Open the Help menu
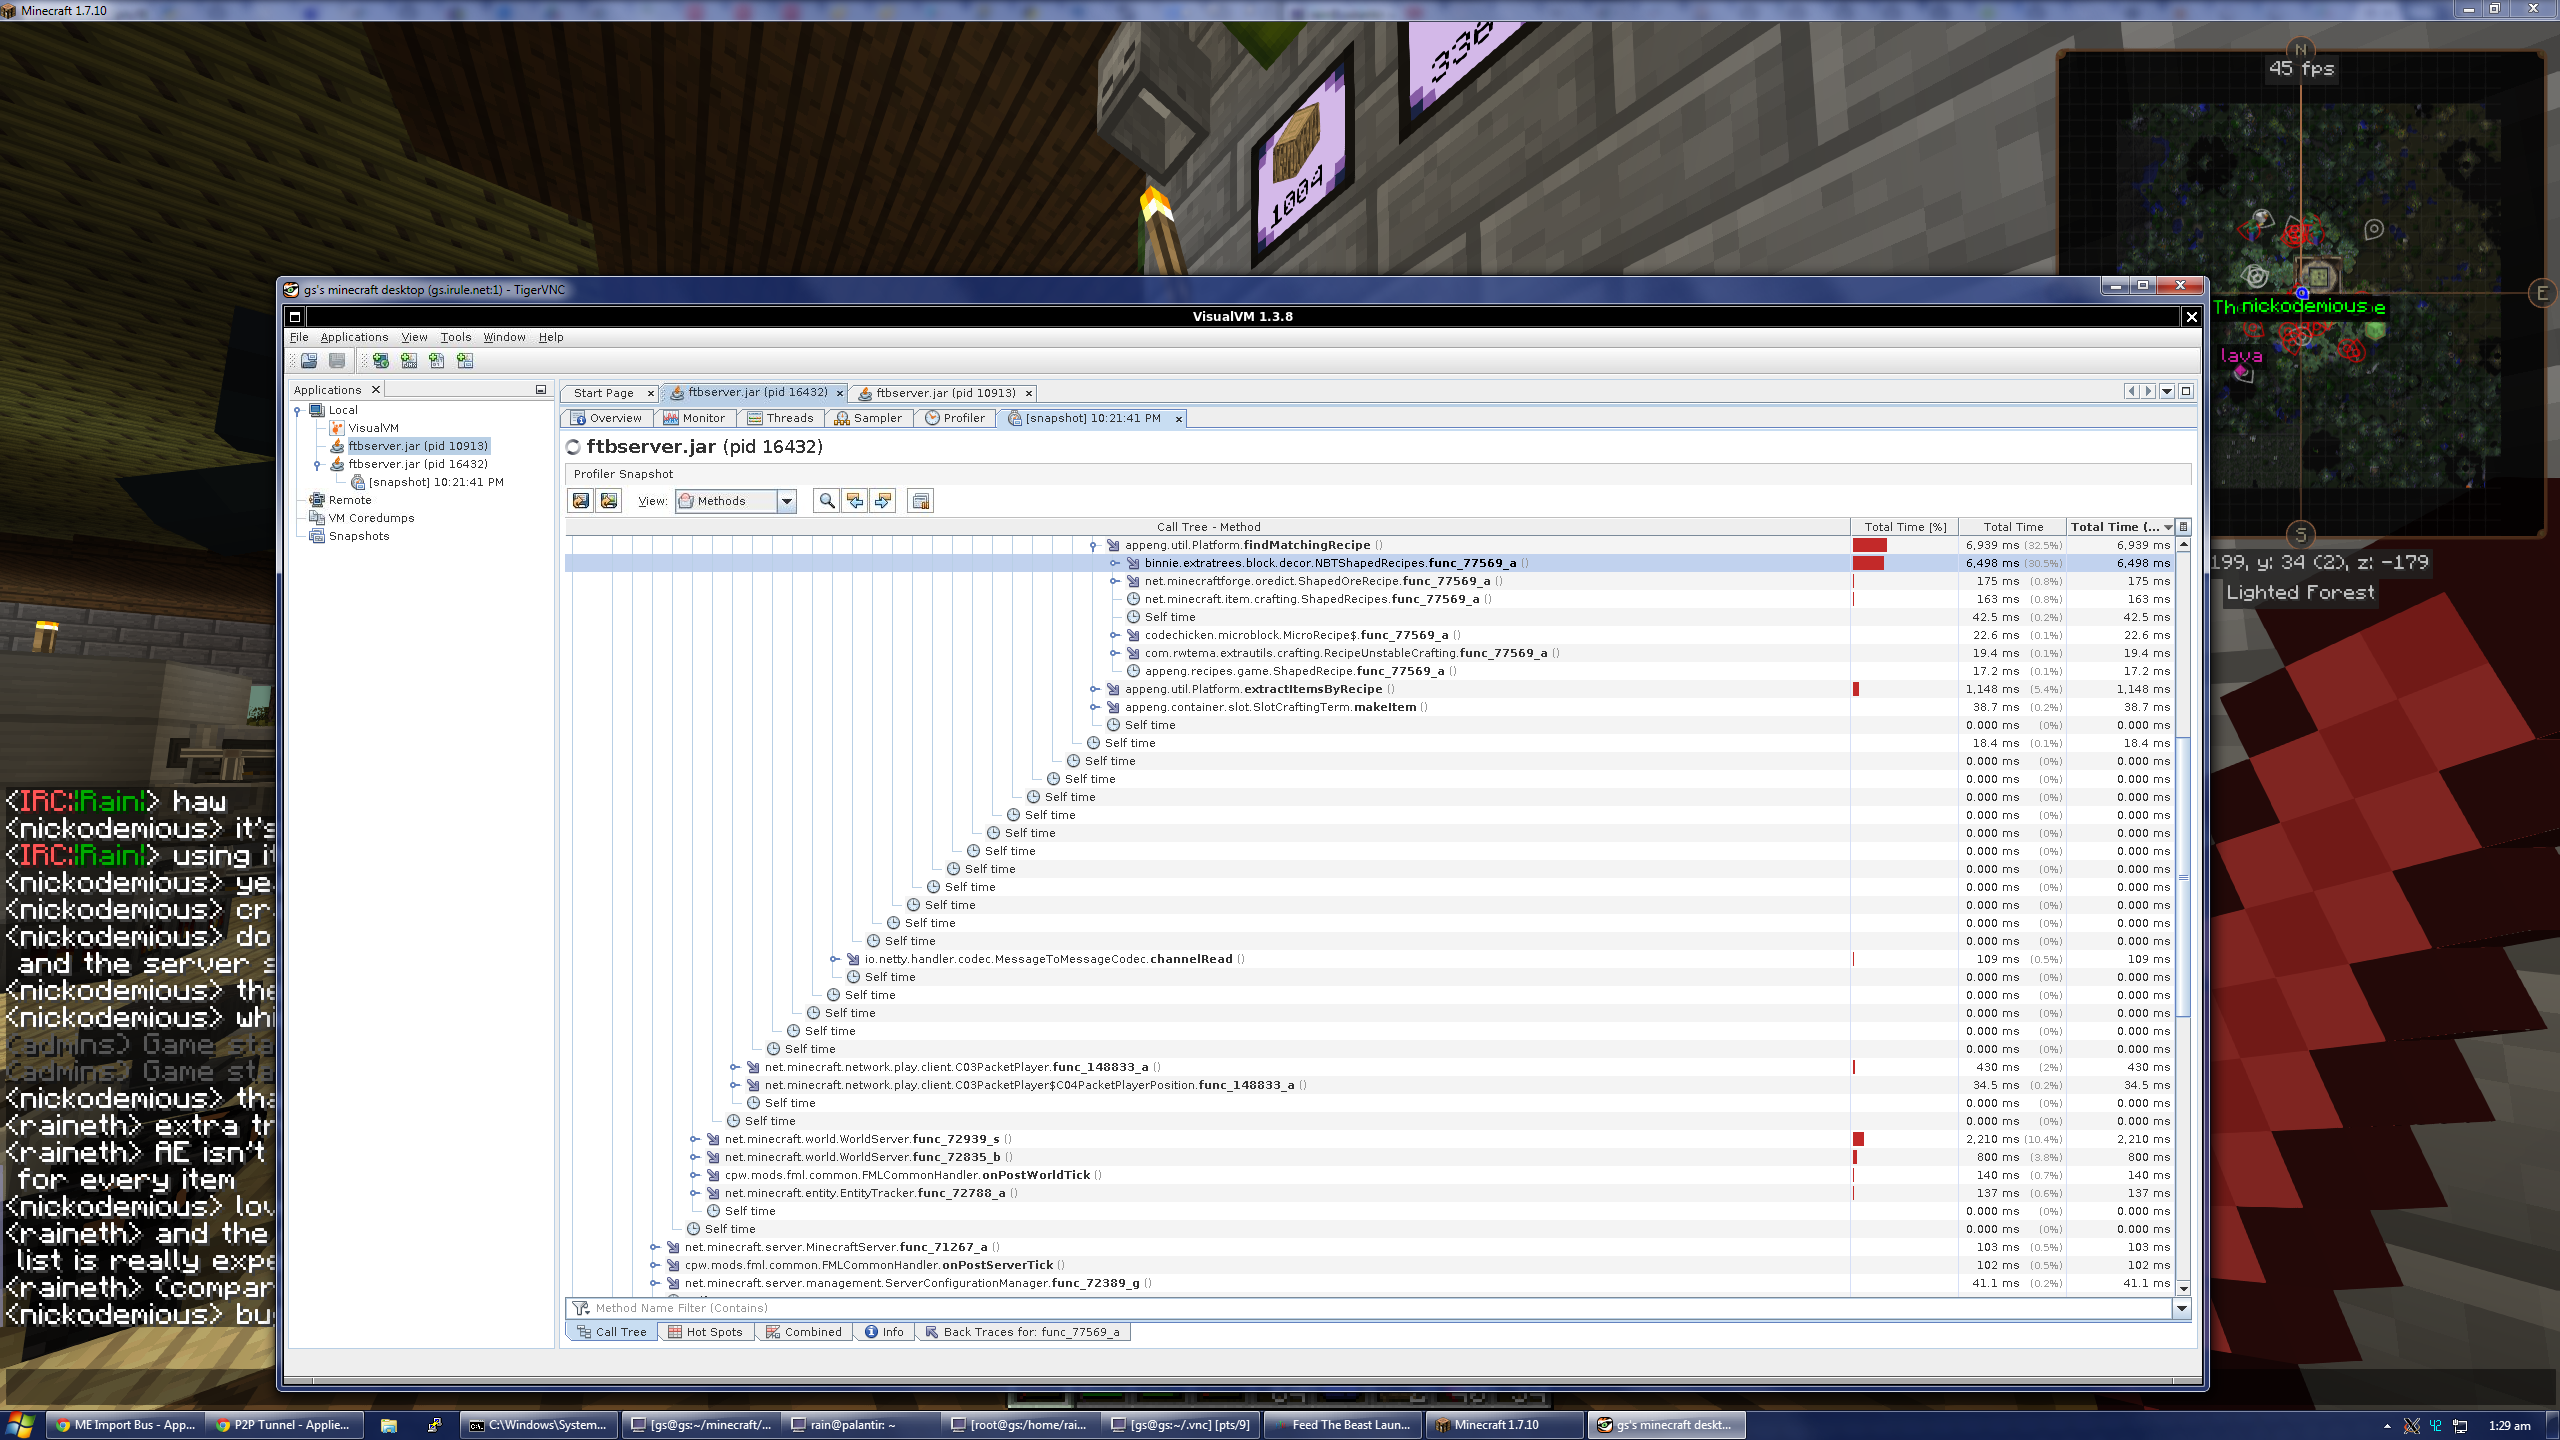2560x1440 pixels. tap(551, 337)
